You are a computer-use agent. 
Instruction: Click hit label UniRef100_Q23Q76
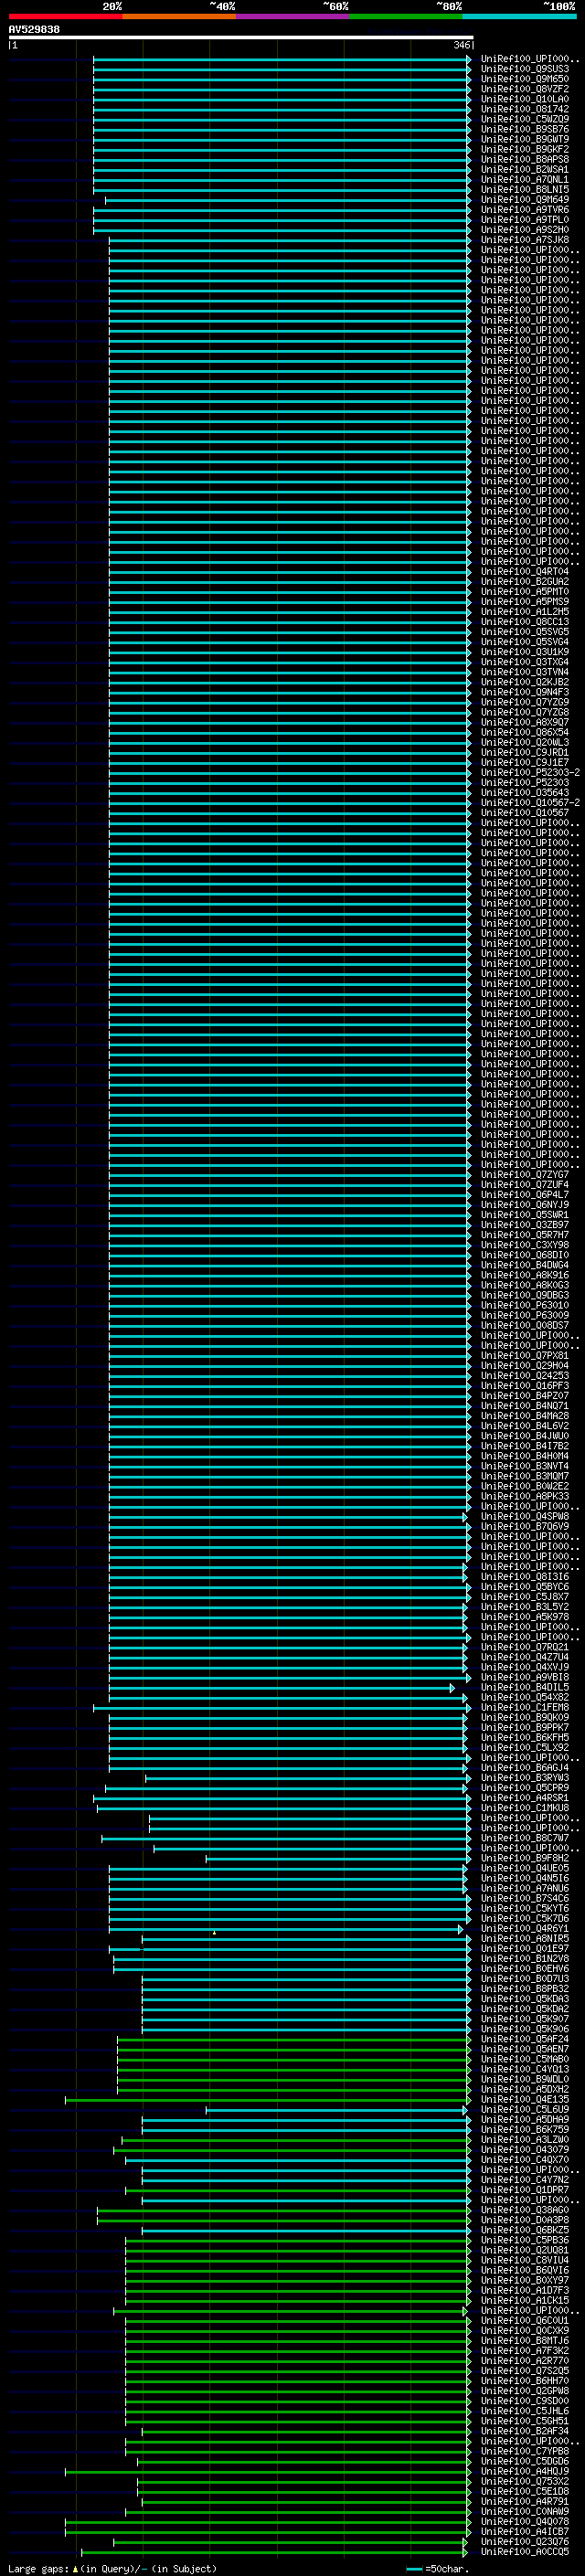pyautogui.click(x=525, y=2542)
